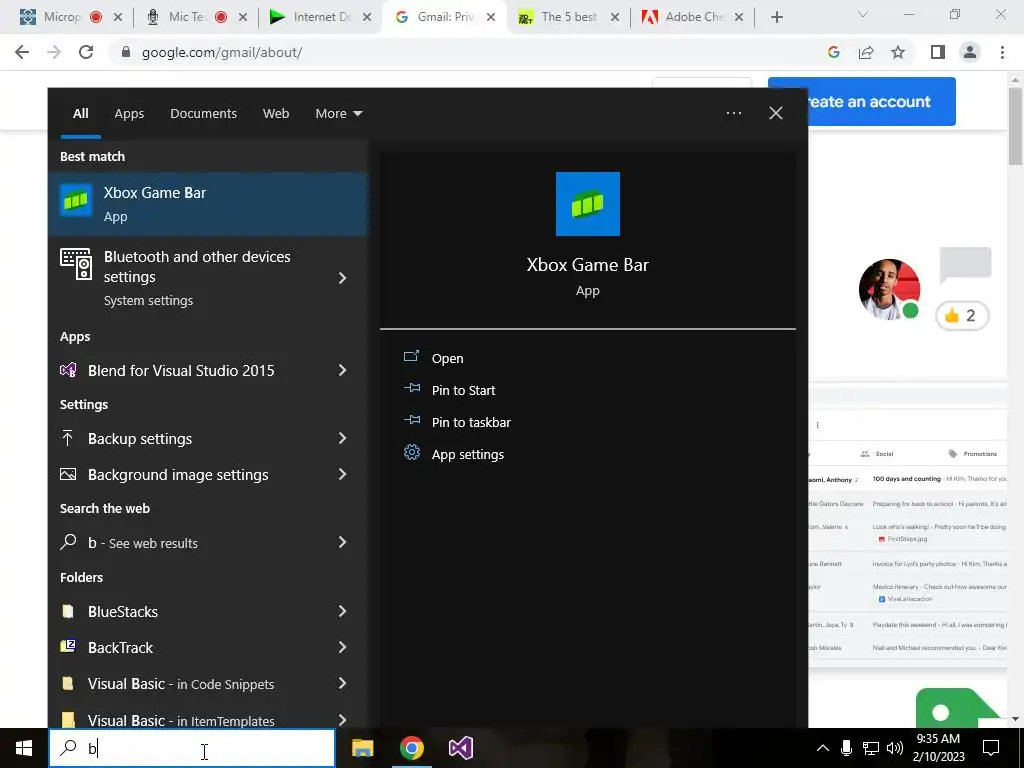Image resolution: width=1024 pixels, height=768 pixels.
Task: Open Windows Start menu
Action: (x=24, y=748)
